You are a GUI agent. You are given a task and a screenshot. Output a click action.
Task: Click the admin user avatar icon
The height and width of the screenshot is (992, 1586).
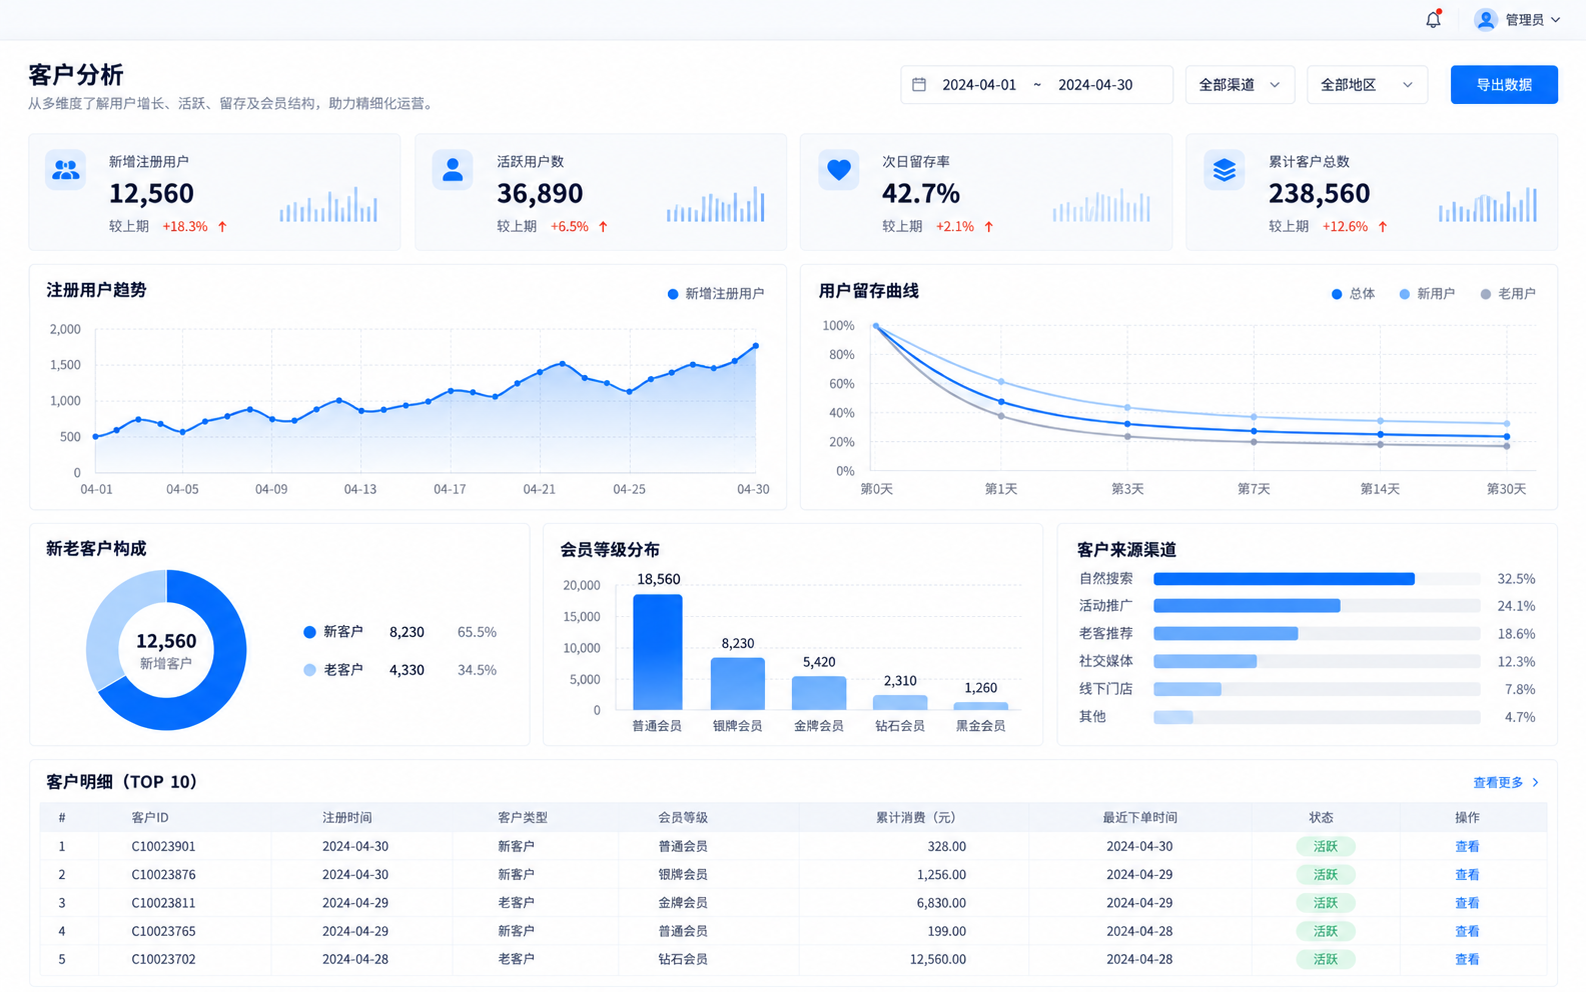click(1485, 19)
